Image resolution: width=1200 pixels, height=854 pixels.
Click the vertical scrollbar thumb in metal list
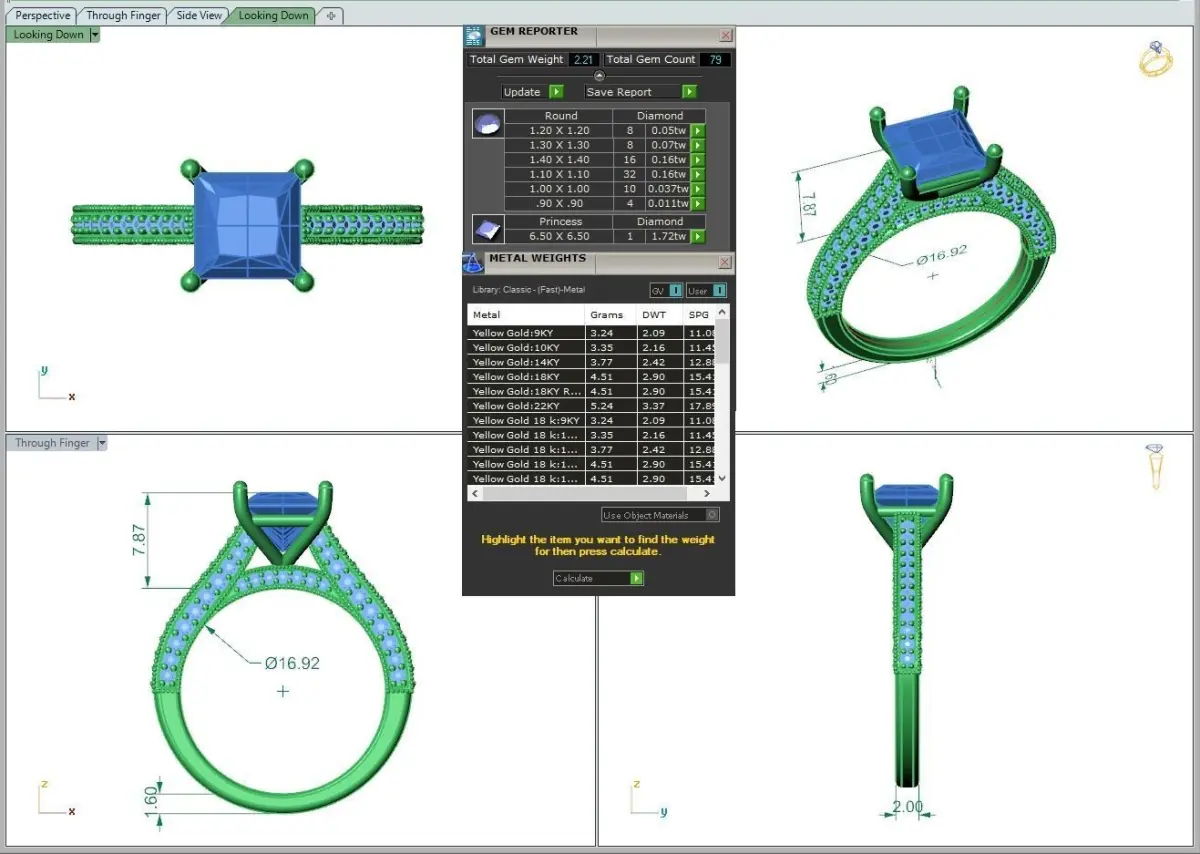723,342
